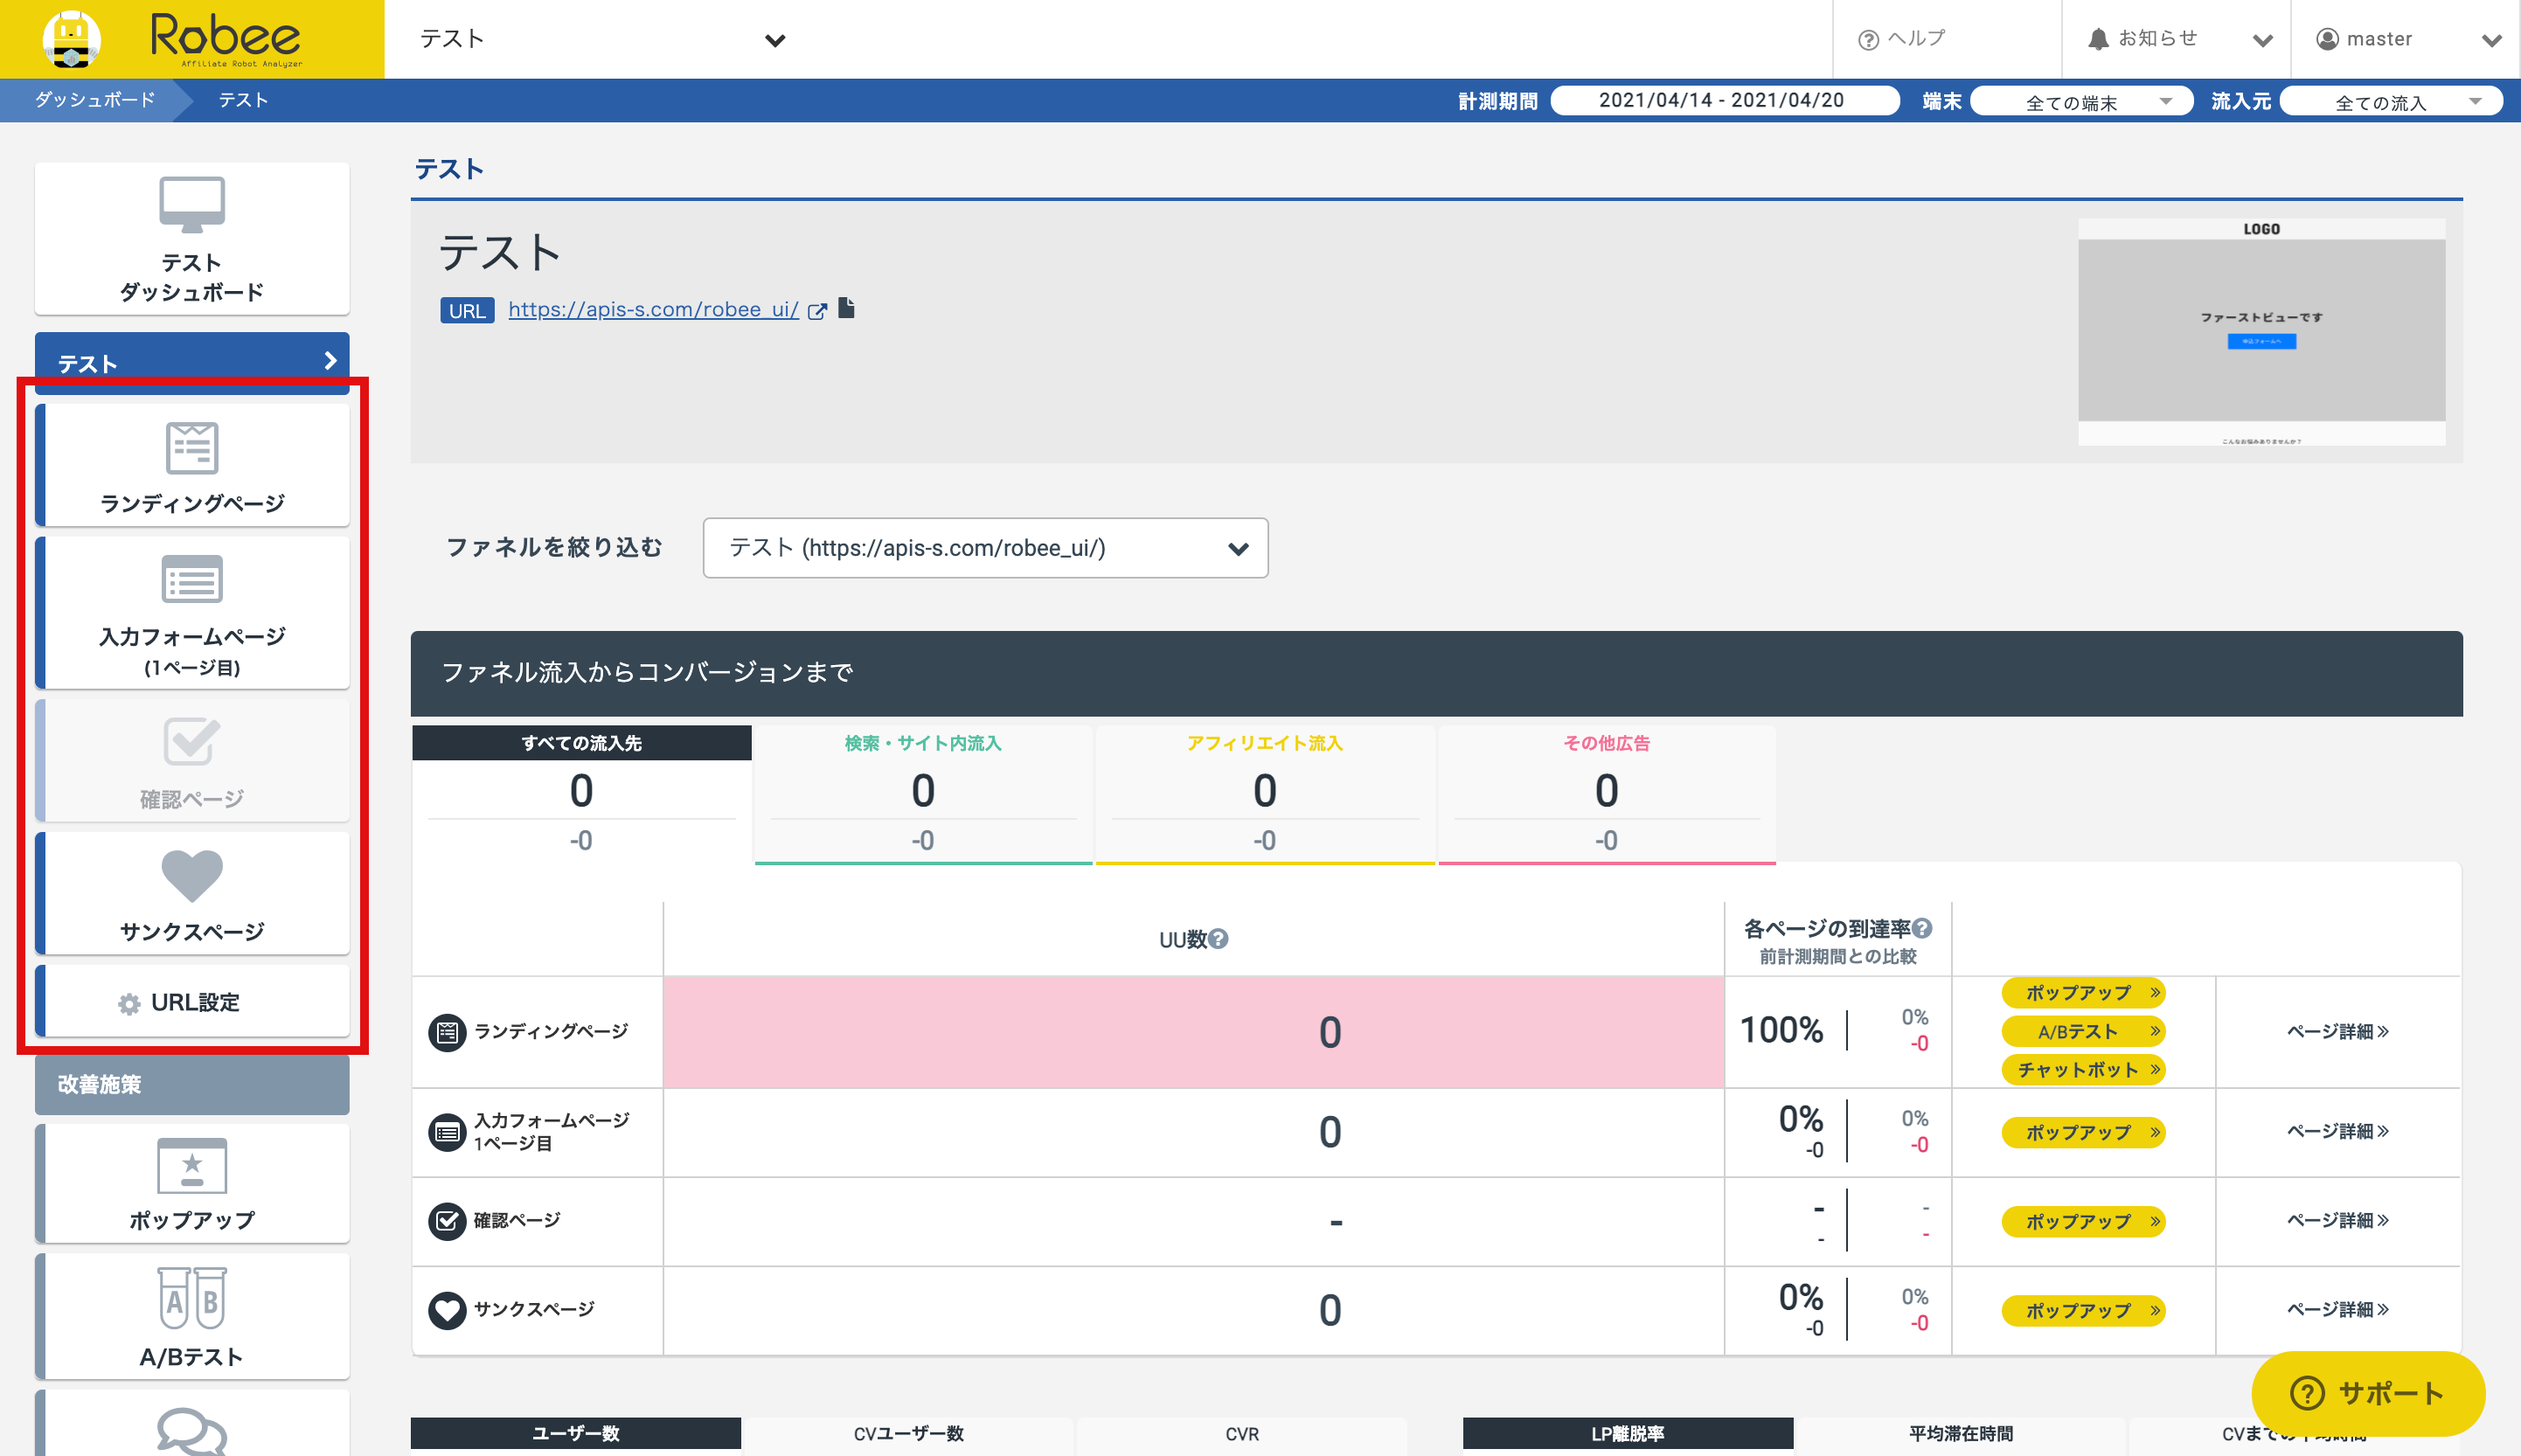Viewport: 2521px width, 1456px height.
Task: Click the UU数 help question icon
Action: pyautogui.click(x=1218, y=939)
